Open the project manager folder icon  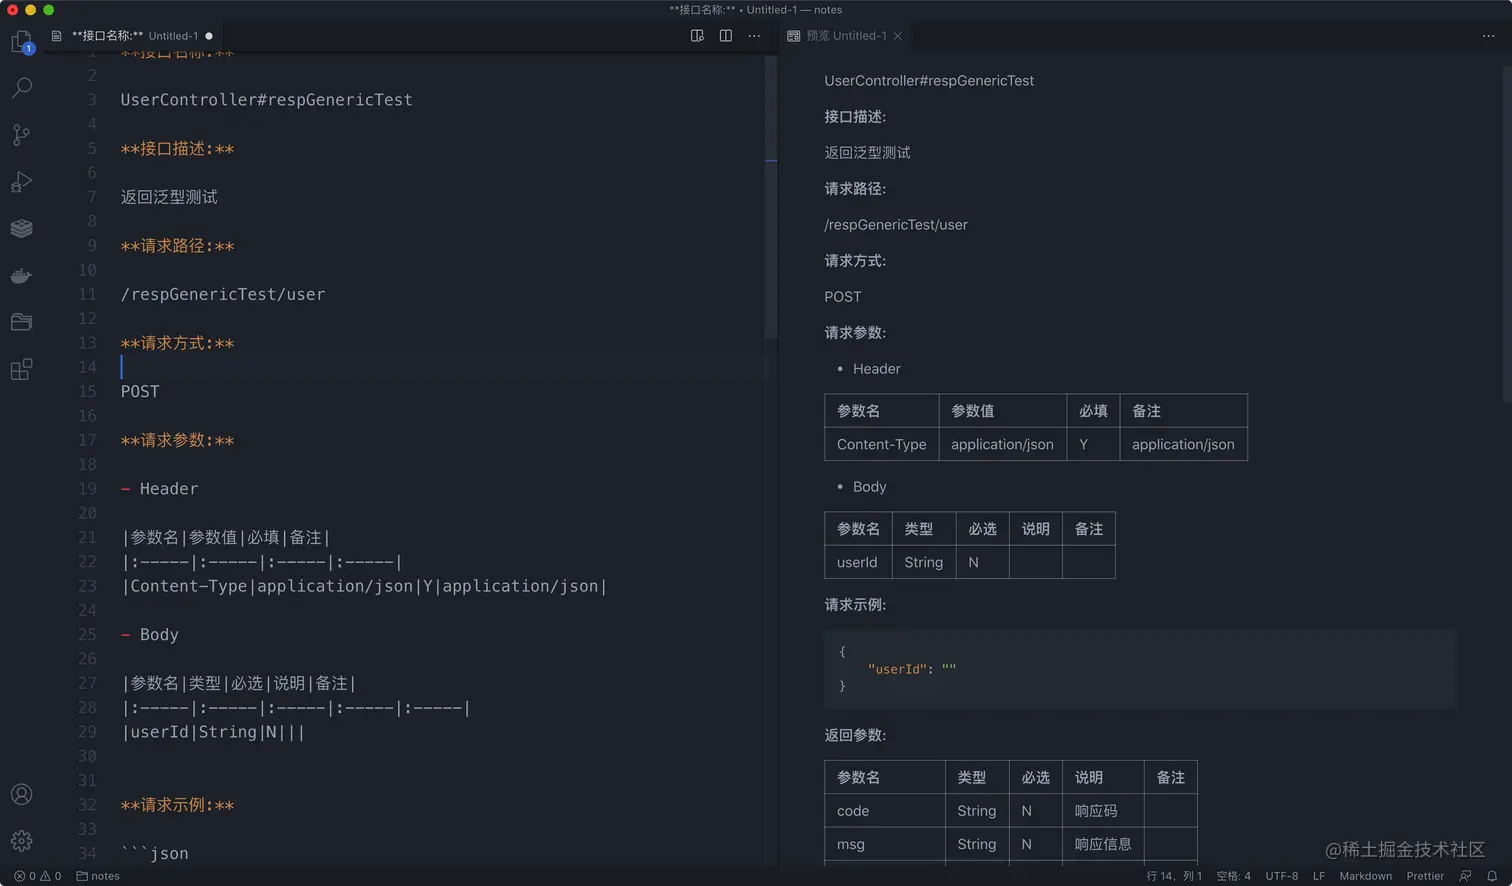21,322
